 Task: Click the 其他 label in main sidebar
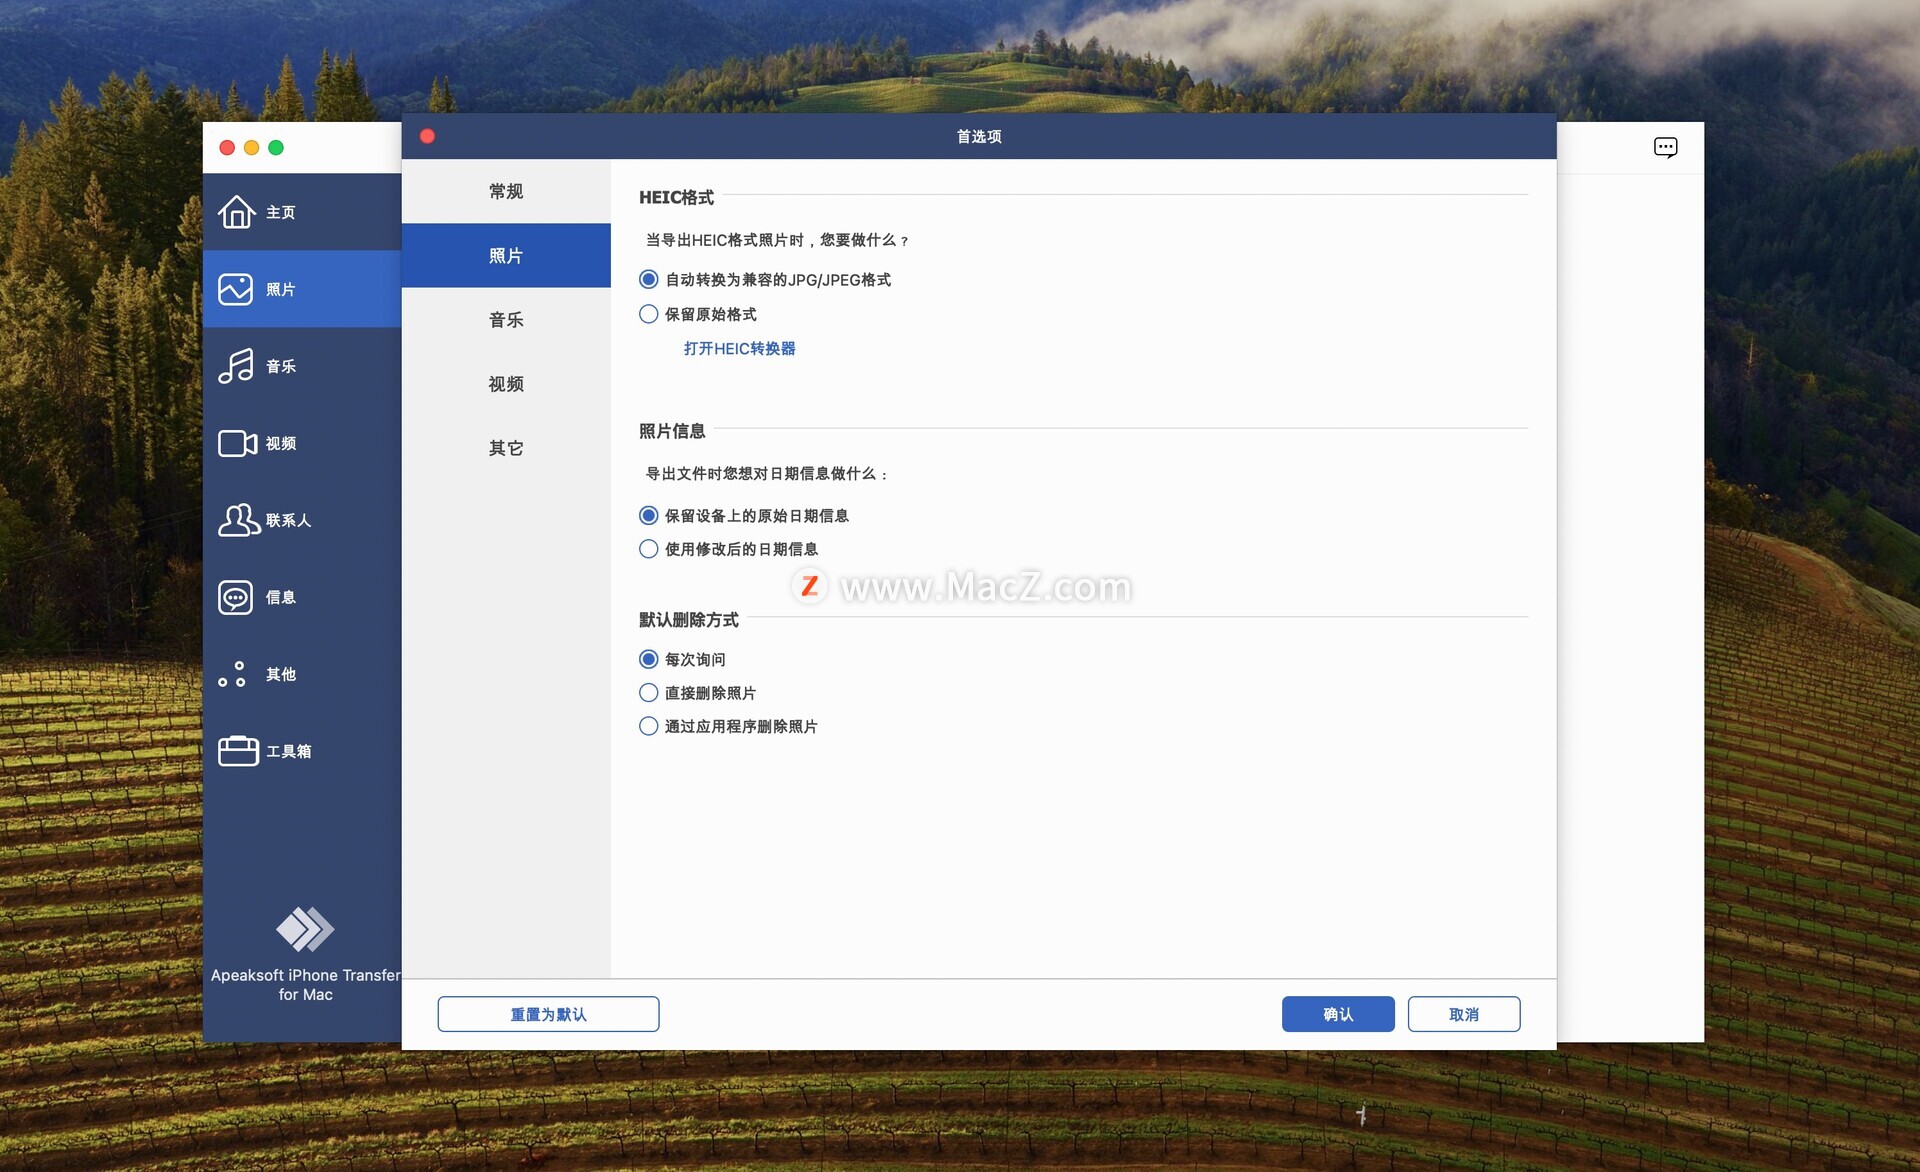(x=281, y=674)
